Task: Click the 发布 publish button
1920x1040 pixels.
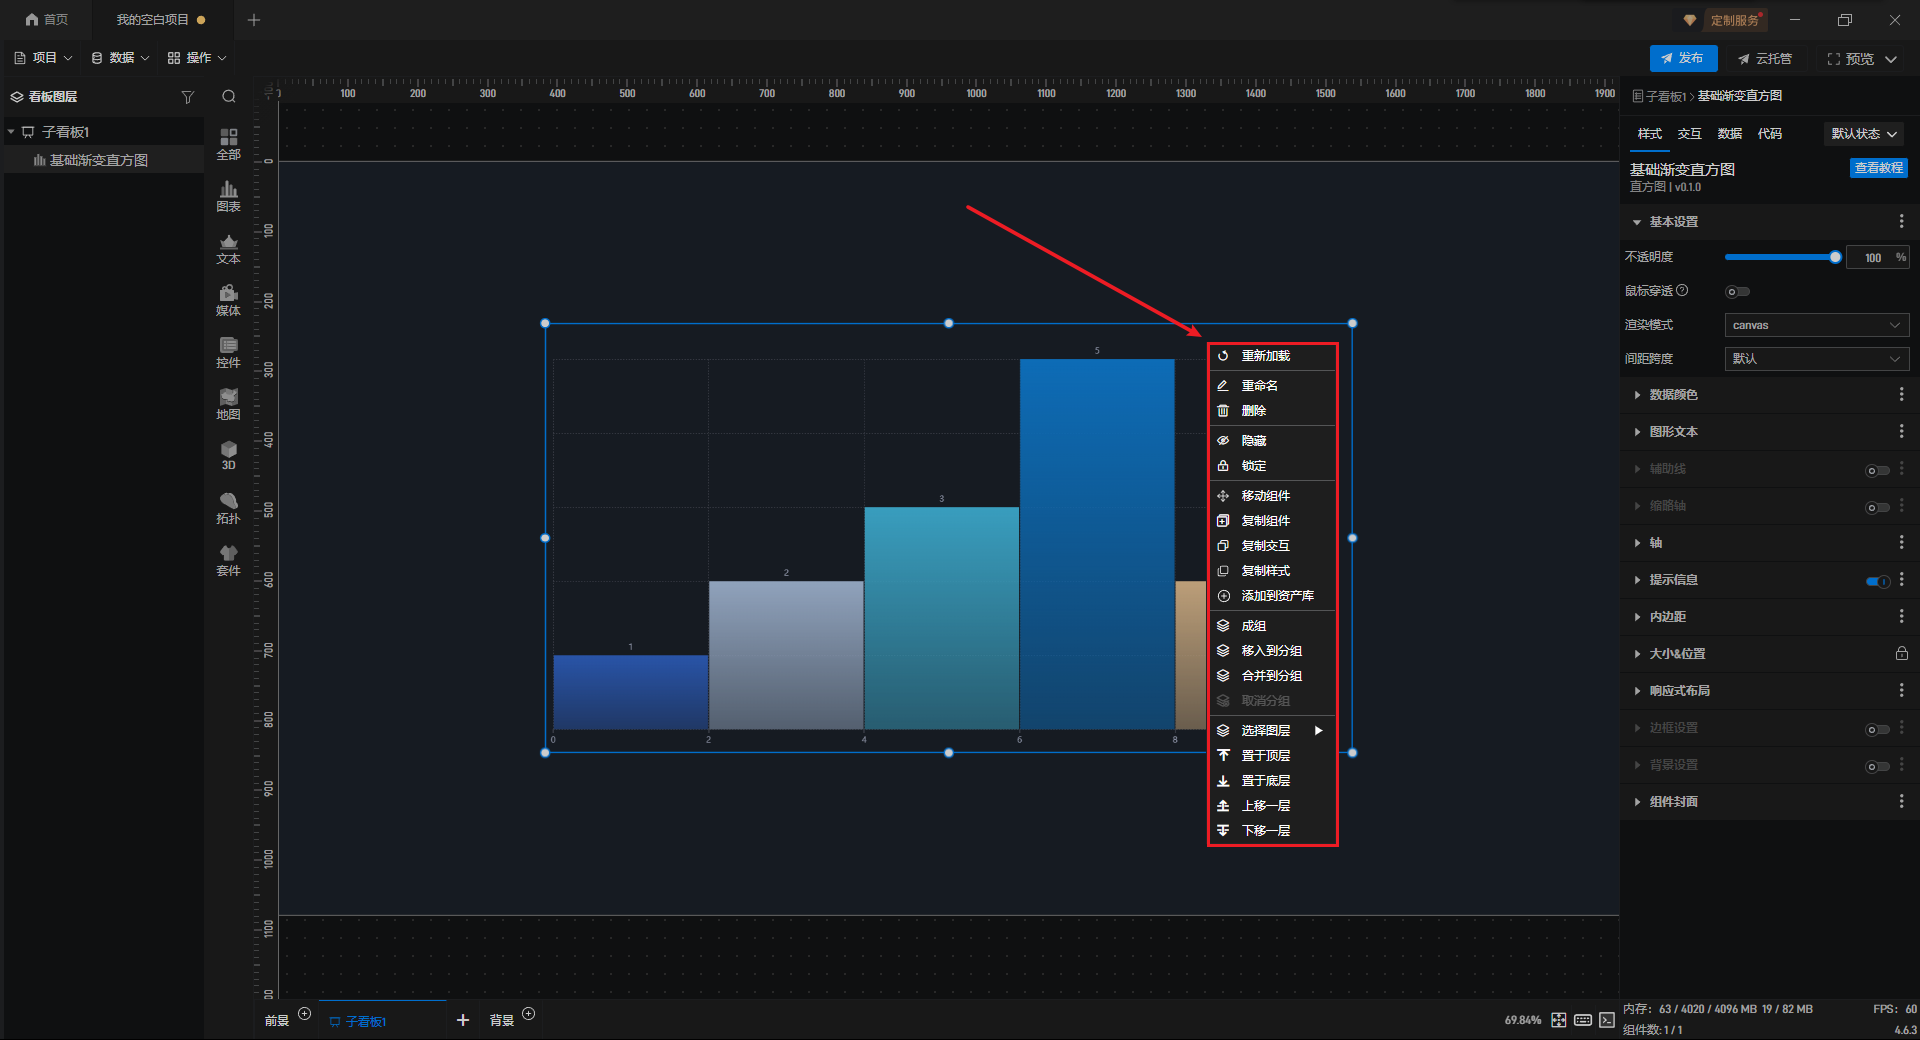Action: coord(1683,58)
